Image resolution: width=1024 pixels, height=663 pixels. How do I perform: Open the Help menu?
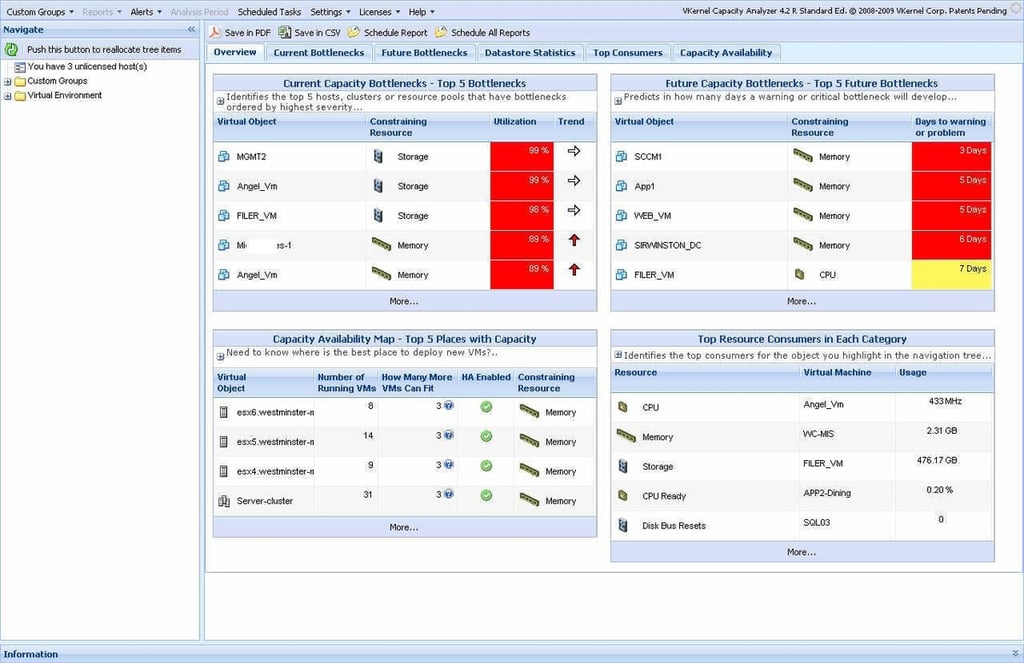(x=421, y=12)
